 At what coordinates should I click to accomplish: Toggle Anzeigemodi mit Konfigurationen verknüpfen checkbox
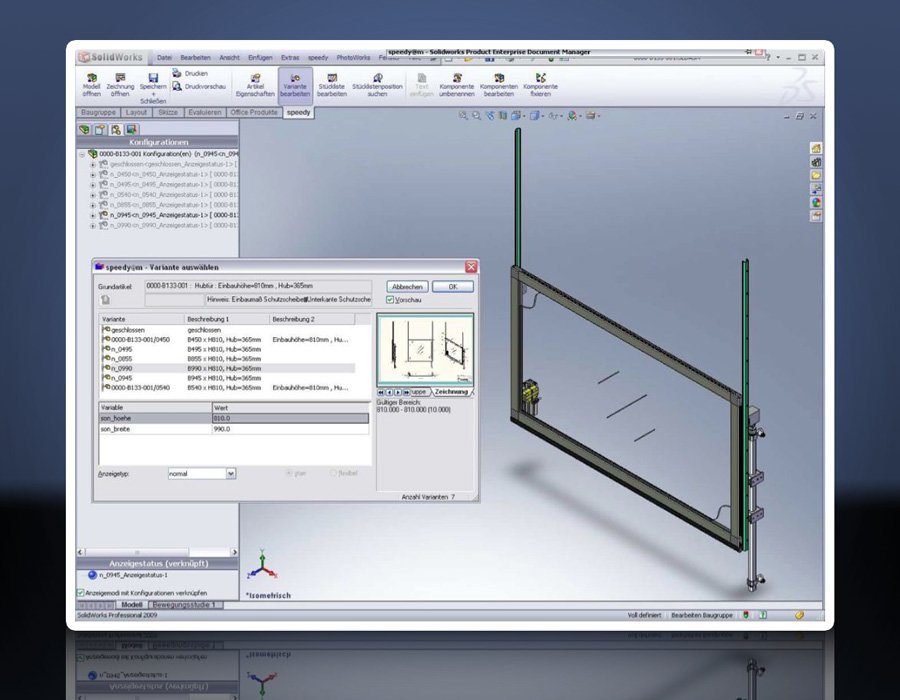click(x=80, y=593)
